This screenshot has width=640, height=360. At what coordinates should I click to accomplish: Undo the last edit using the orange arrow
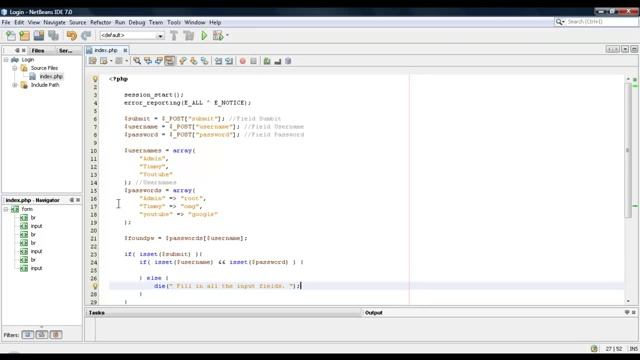tap(71, 36)
